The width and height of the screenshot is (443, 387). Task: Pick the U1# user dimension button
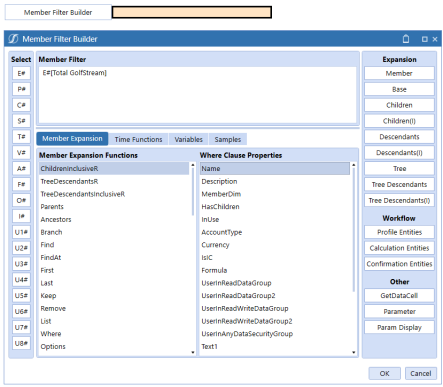(21, 232)
